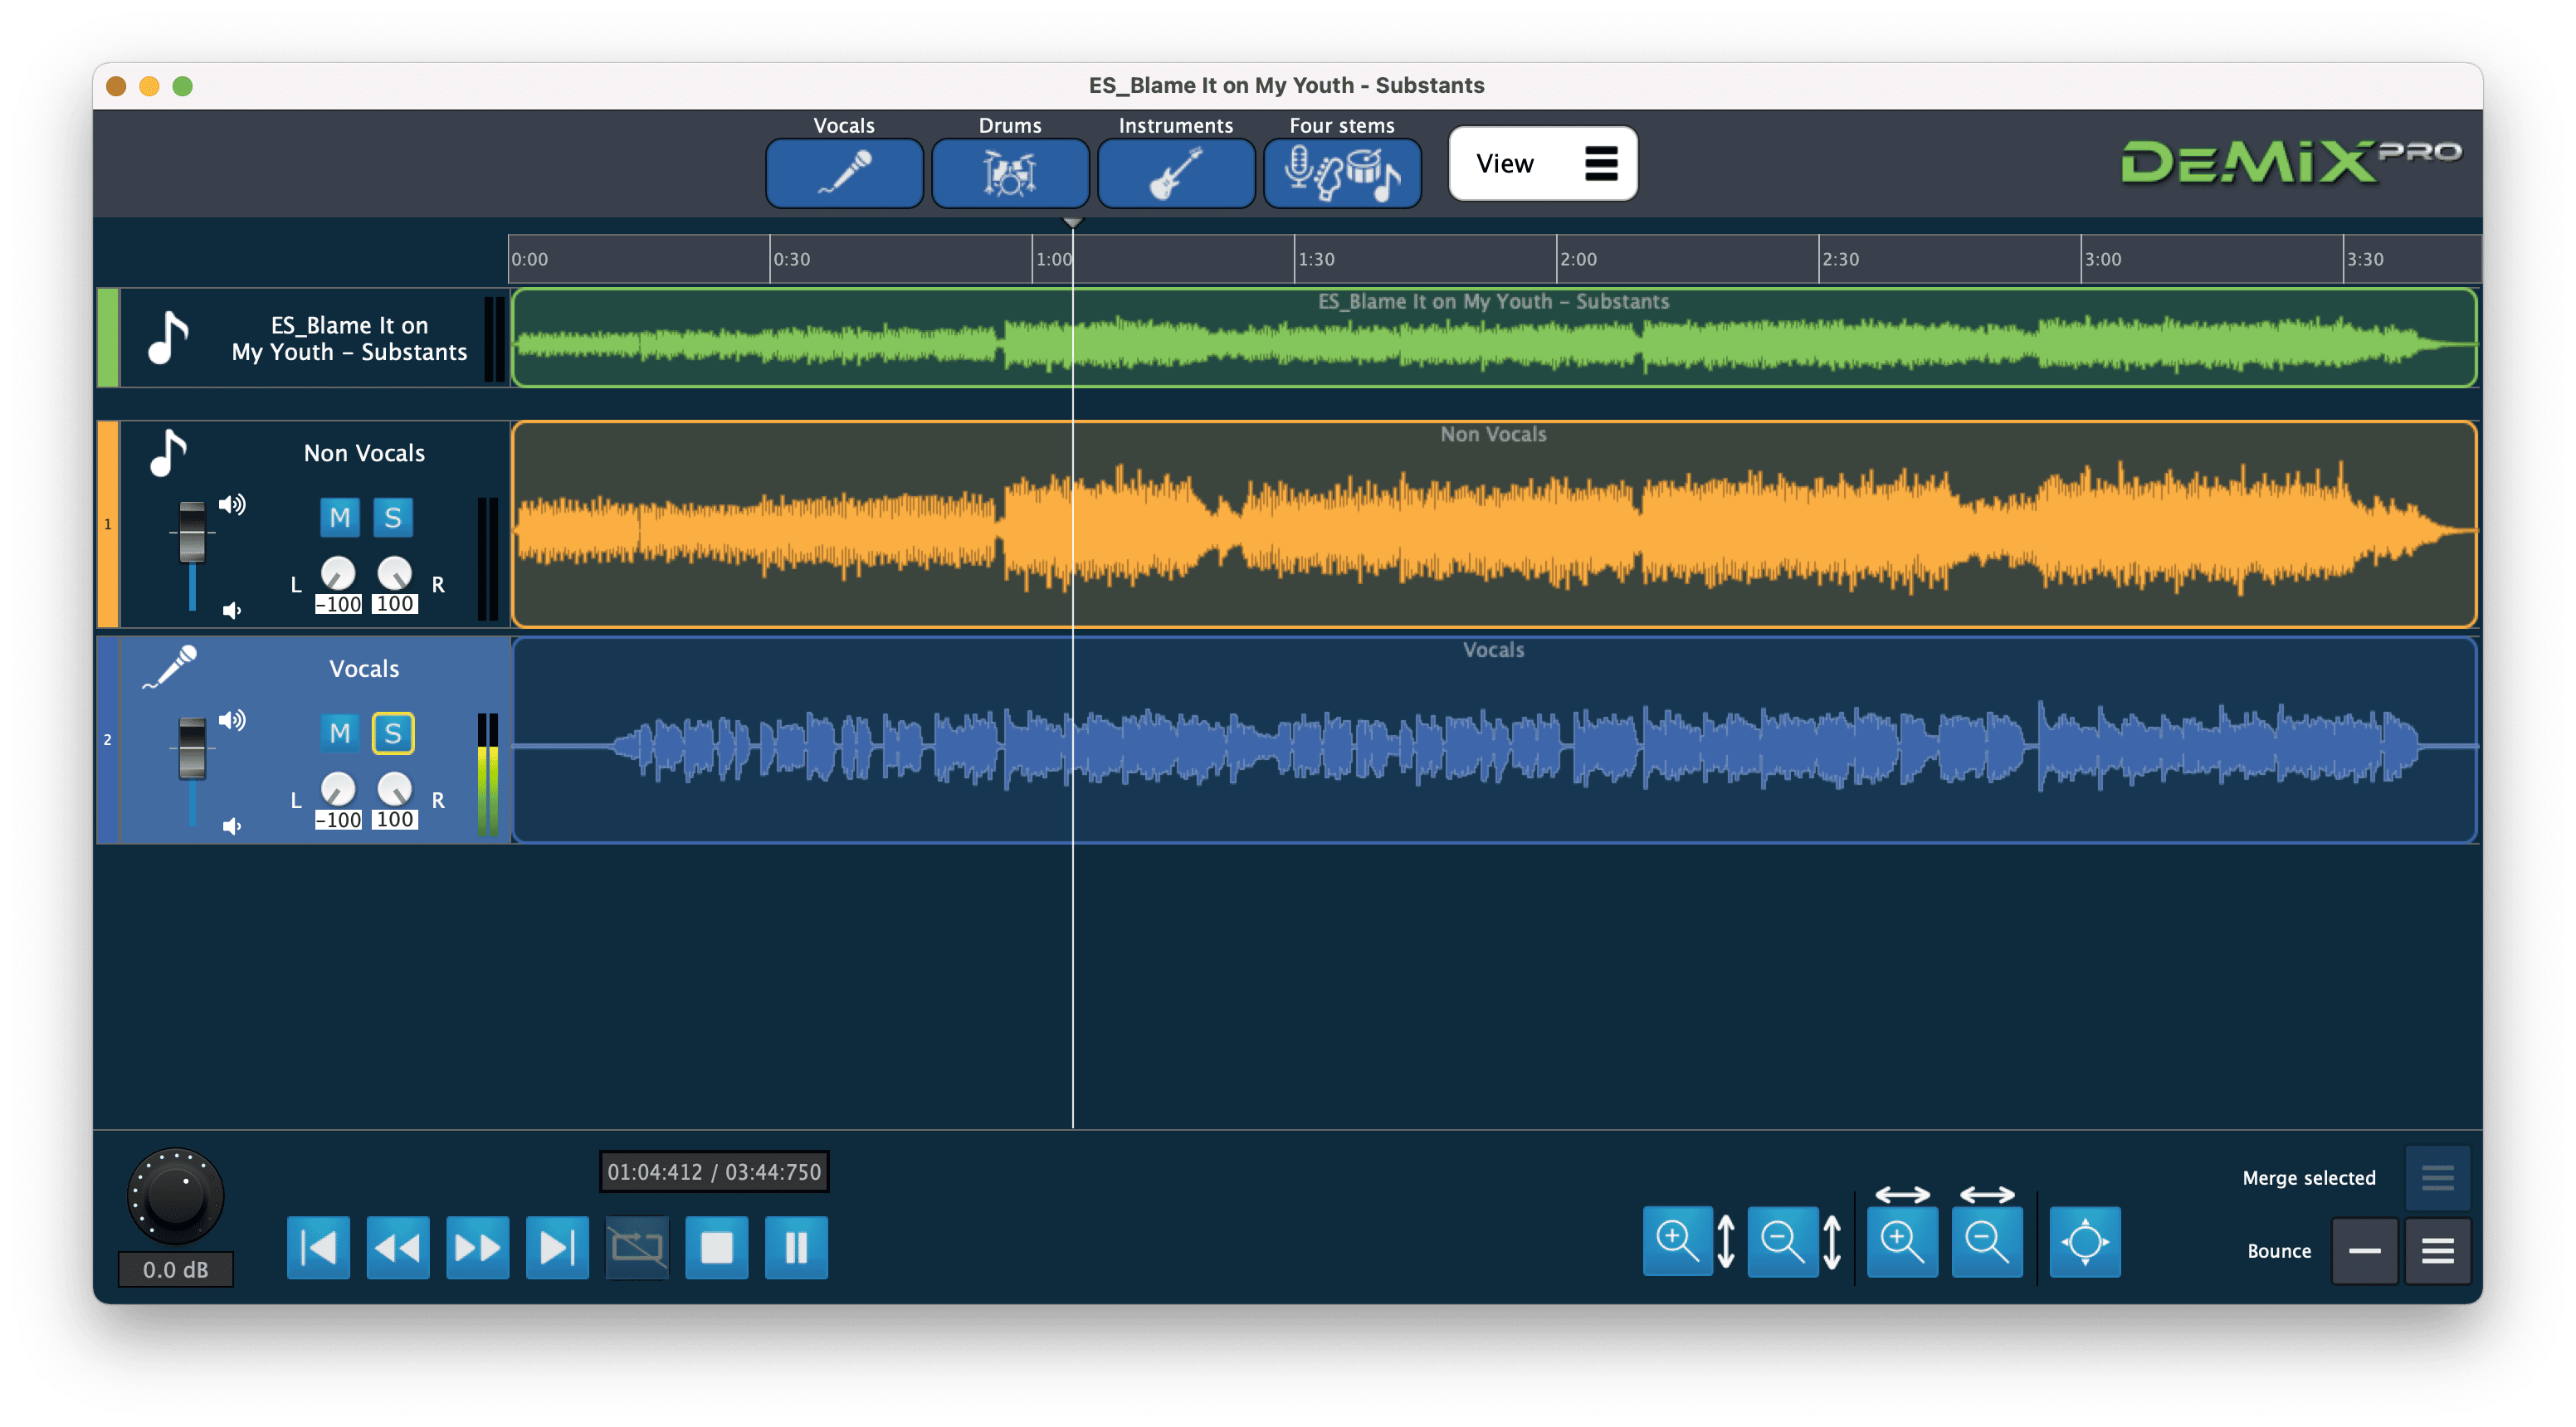Viewport: 2576px width, 1427px height.
Task: Select the Drums separation button
Action: pos(1010,173)
